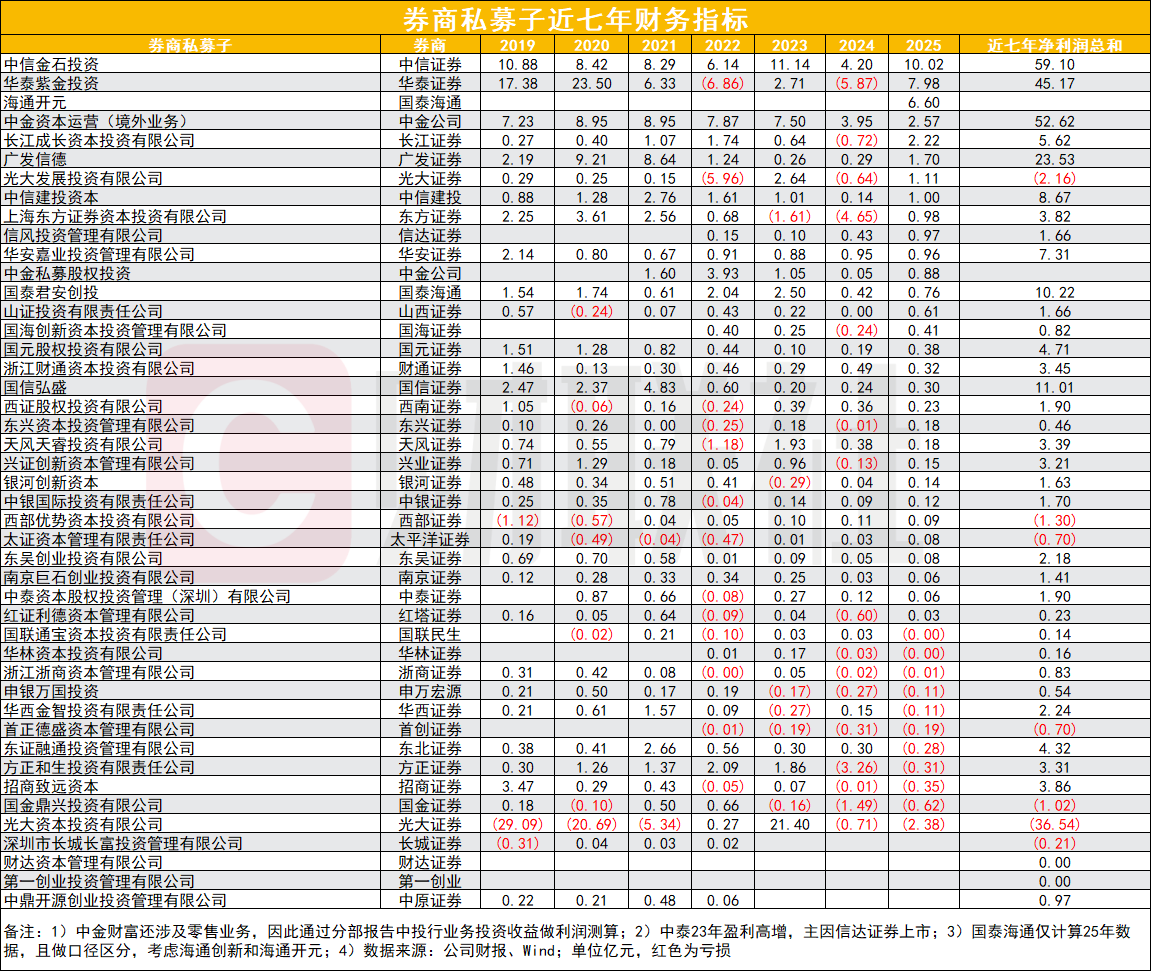The image size is (1151, 971).
Task: Select the cell 中泰资本股权投资管理（深圳）有限公司
Action: point(148,597)
